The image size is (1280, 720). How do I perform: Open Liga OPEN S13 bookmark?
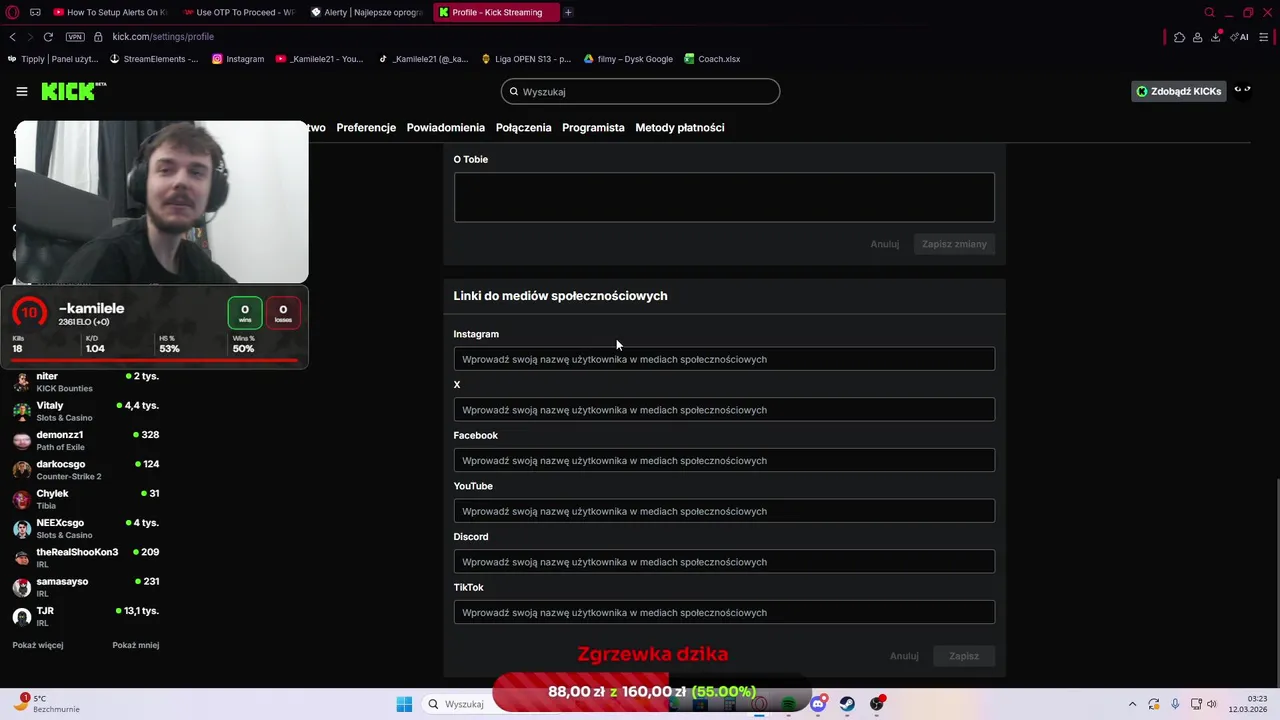(x=526, y=59)
